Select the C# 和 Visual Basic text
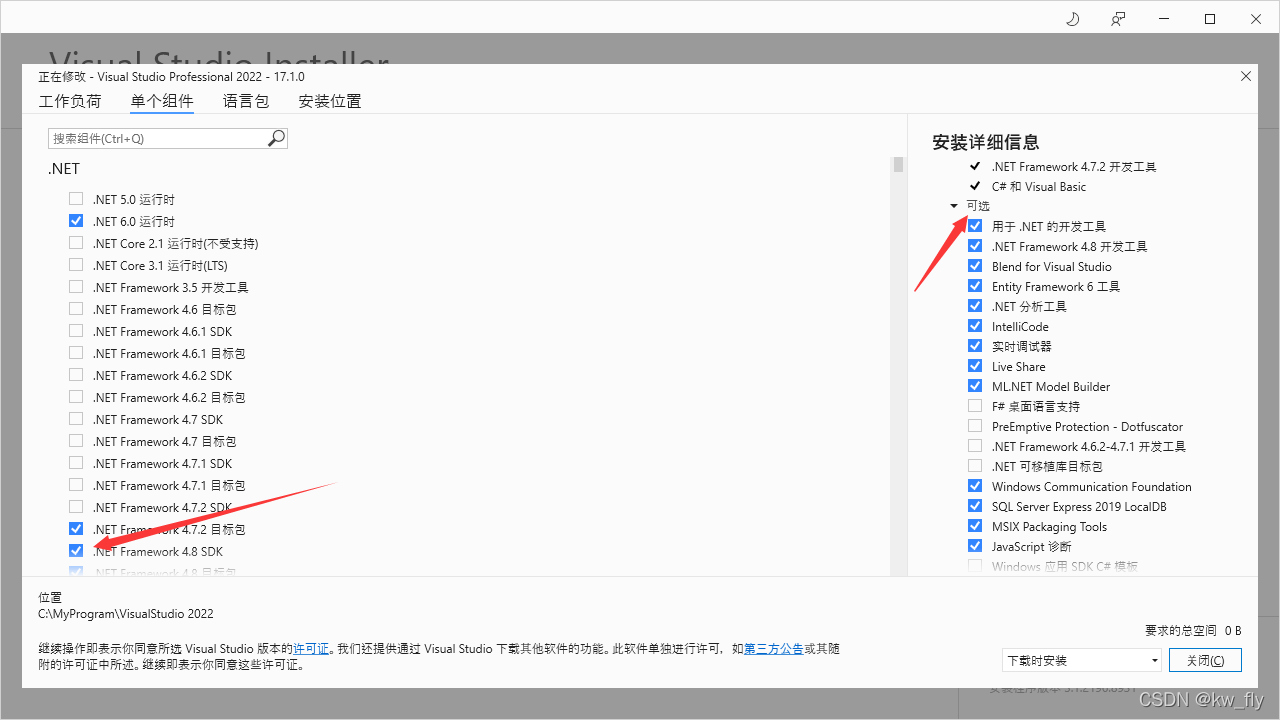Image resolution: width=1280 pixels, height=720 pixels. [1039, 187]
